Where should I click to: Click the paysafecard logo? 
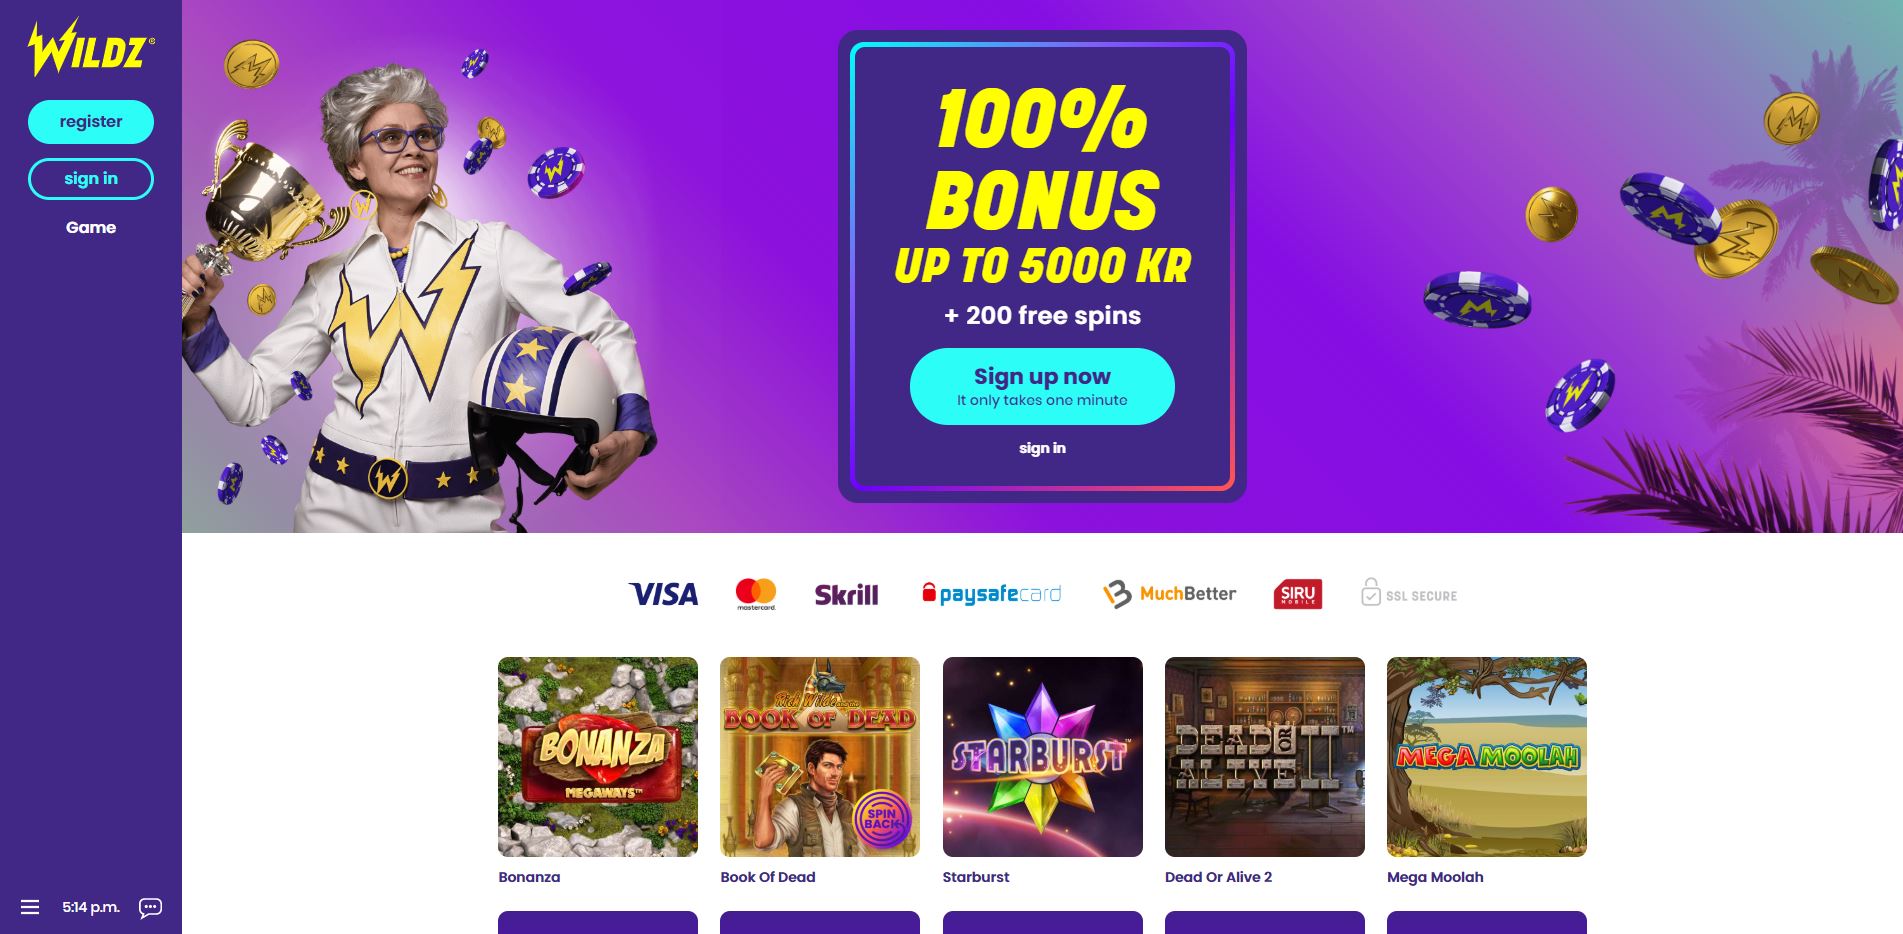(991, 594)
